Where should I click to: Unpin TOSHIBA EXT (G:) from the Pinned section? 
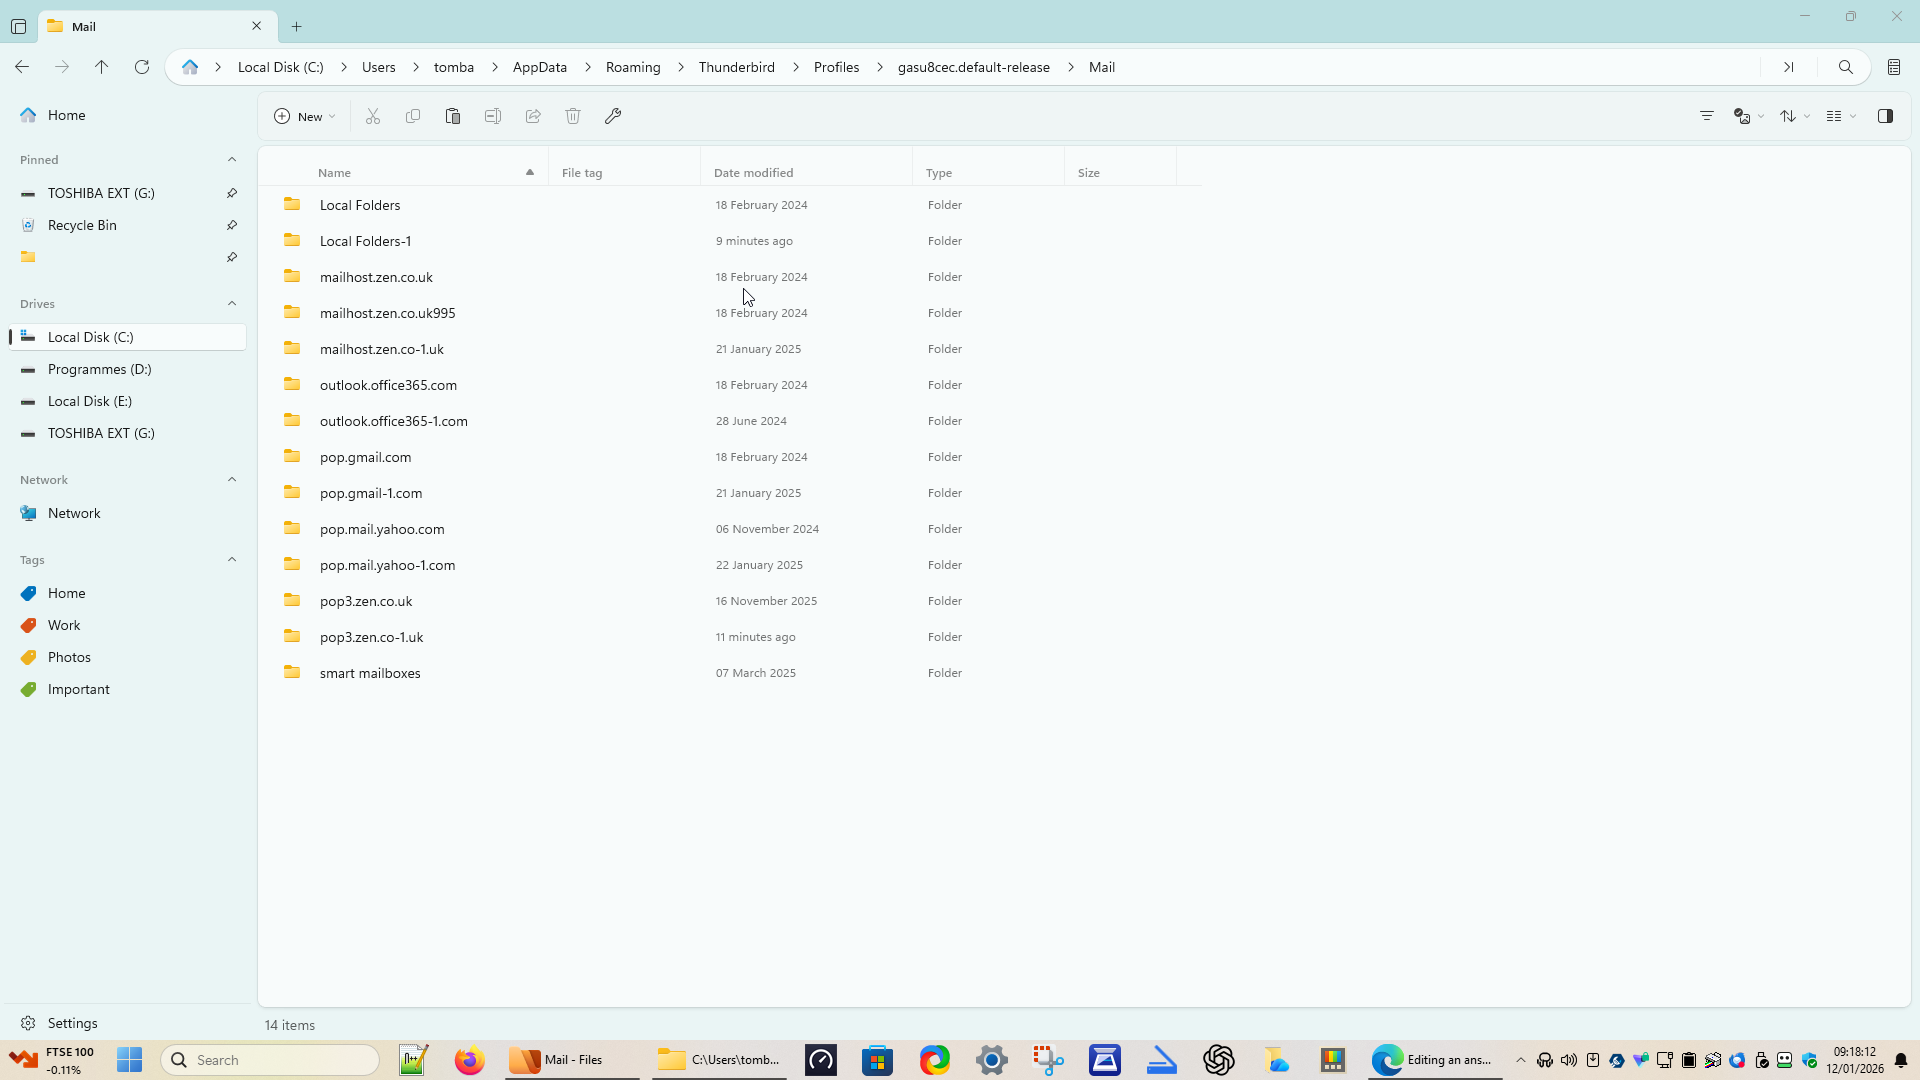point(232,193)
